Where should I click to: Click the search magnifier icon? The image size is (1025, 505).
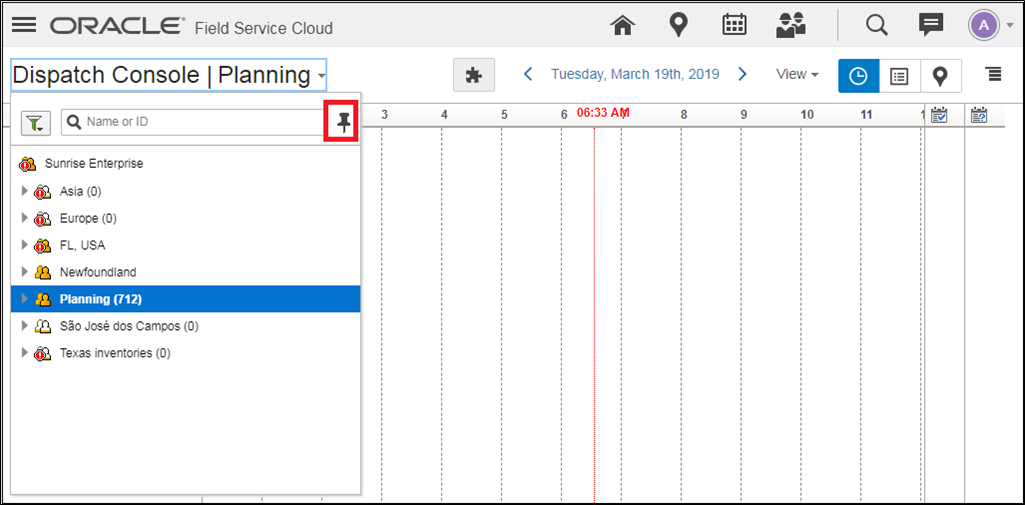coord(877,26)
